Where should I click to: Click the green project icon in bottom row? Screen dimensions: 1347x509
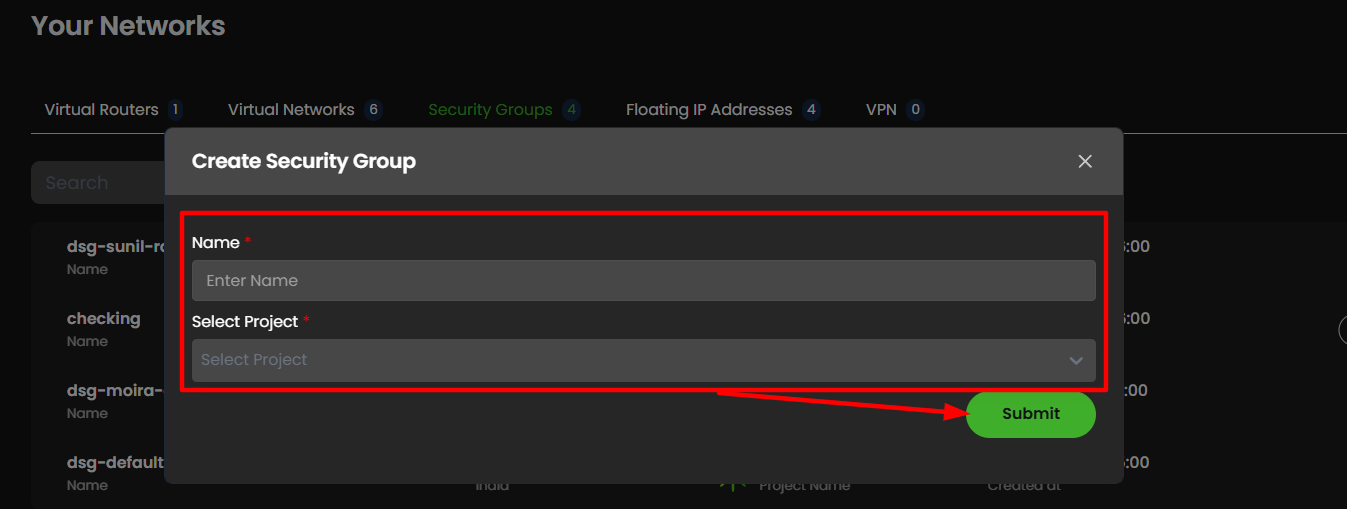coord(733,485)
